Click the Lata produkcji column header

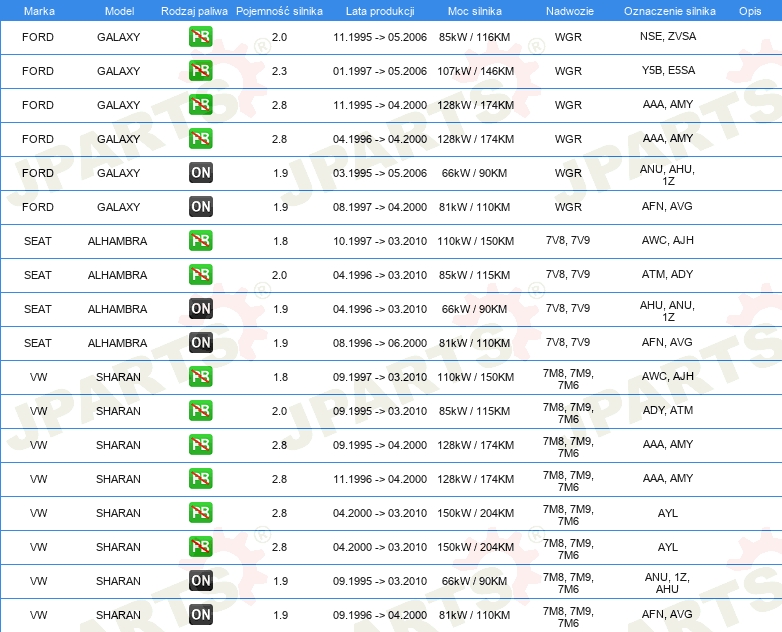pos(380,11)
